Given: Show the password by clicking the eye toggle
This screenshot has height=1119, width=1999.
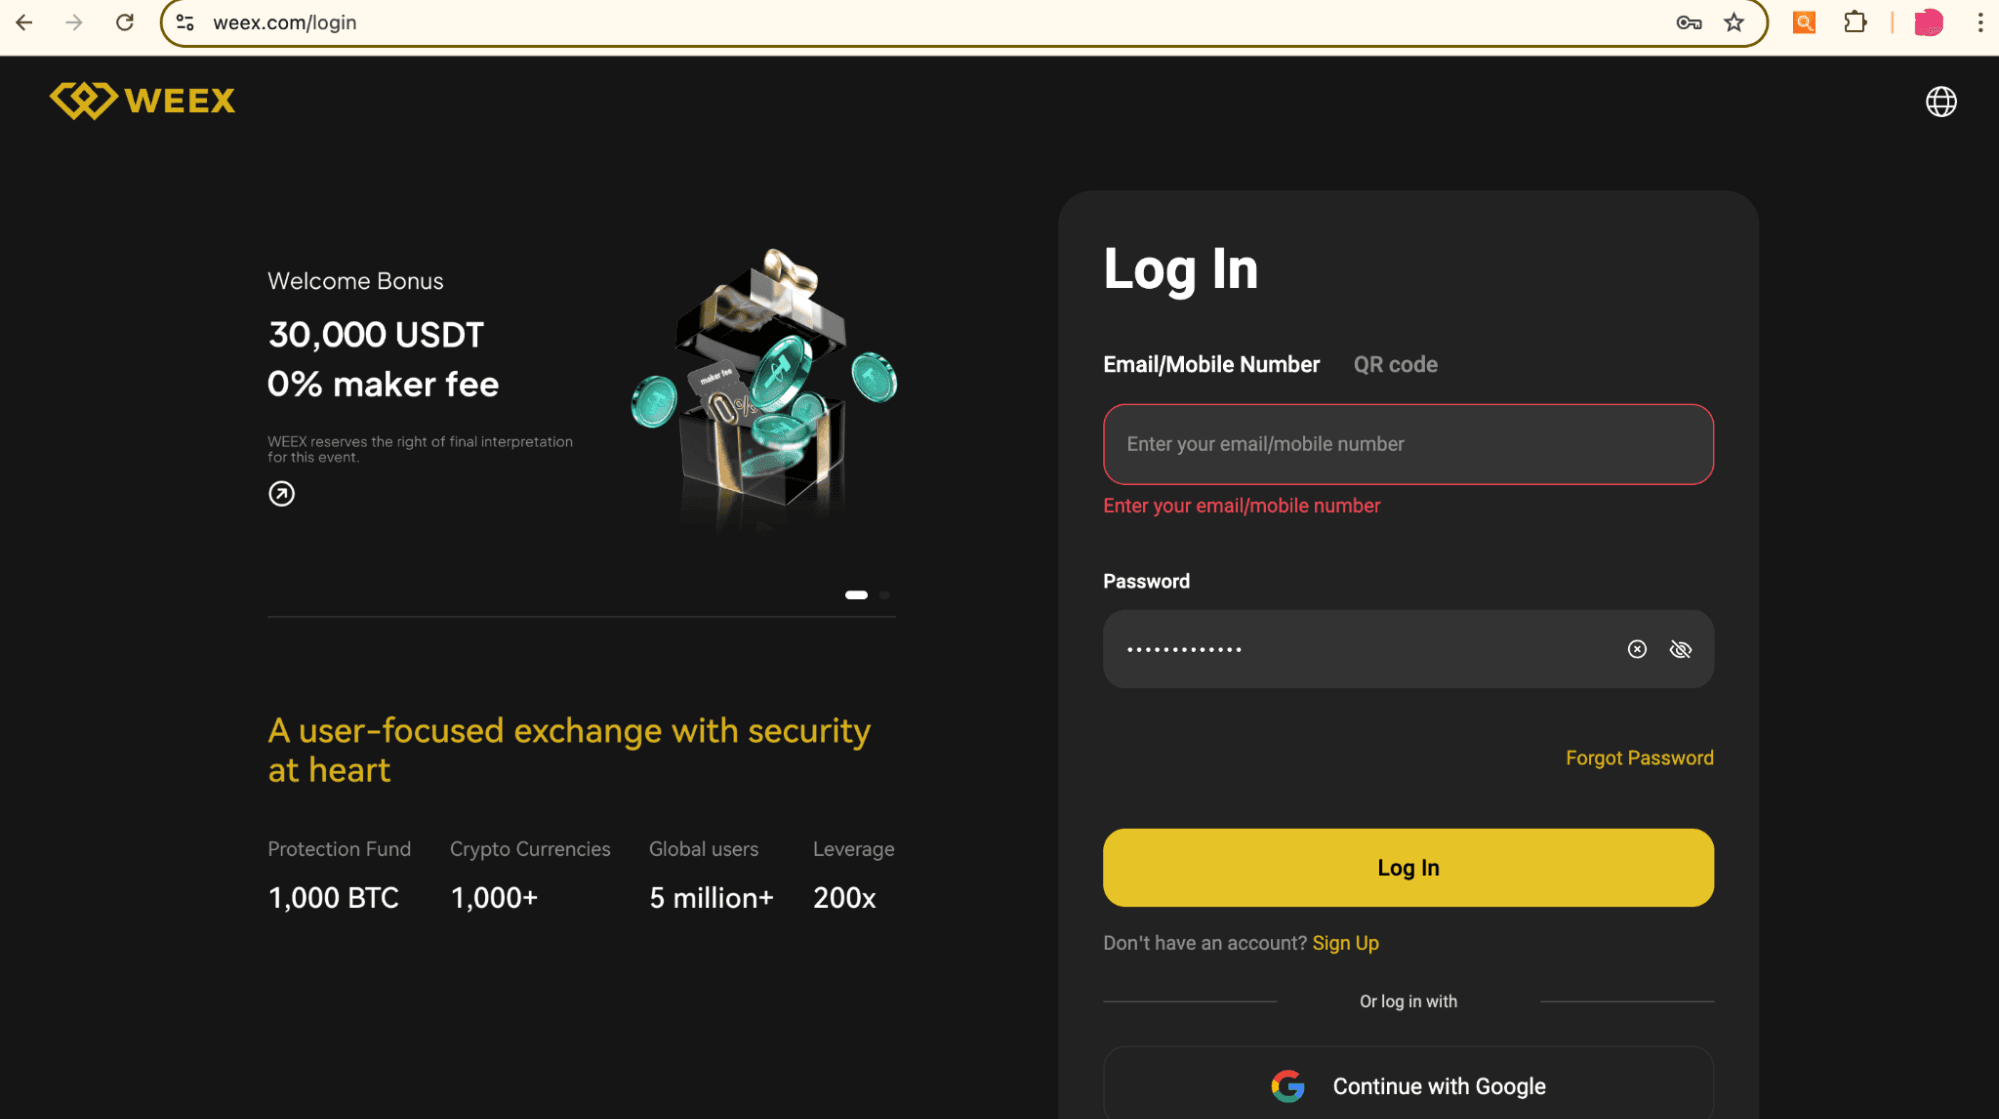Looking at the screenshot, I should pyautogui.click(x=1680, y=649).
